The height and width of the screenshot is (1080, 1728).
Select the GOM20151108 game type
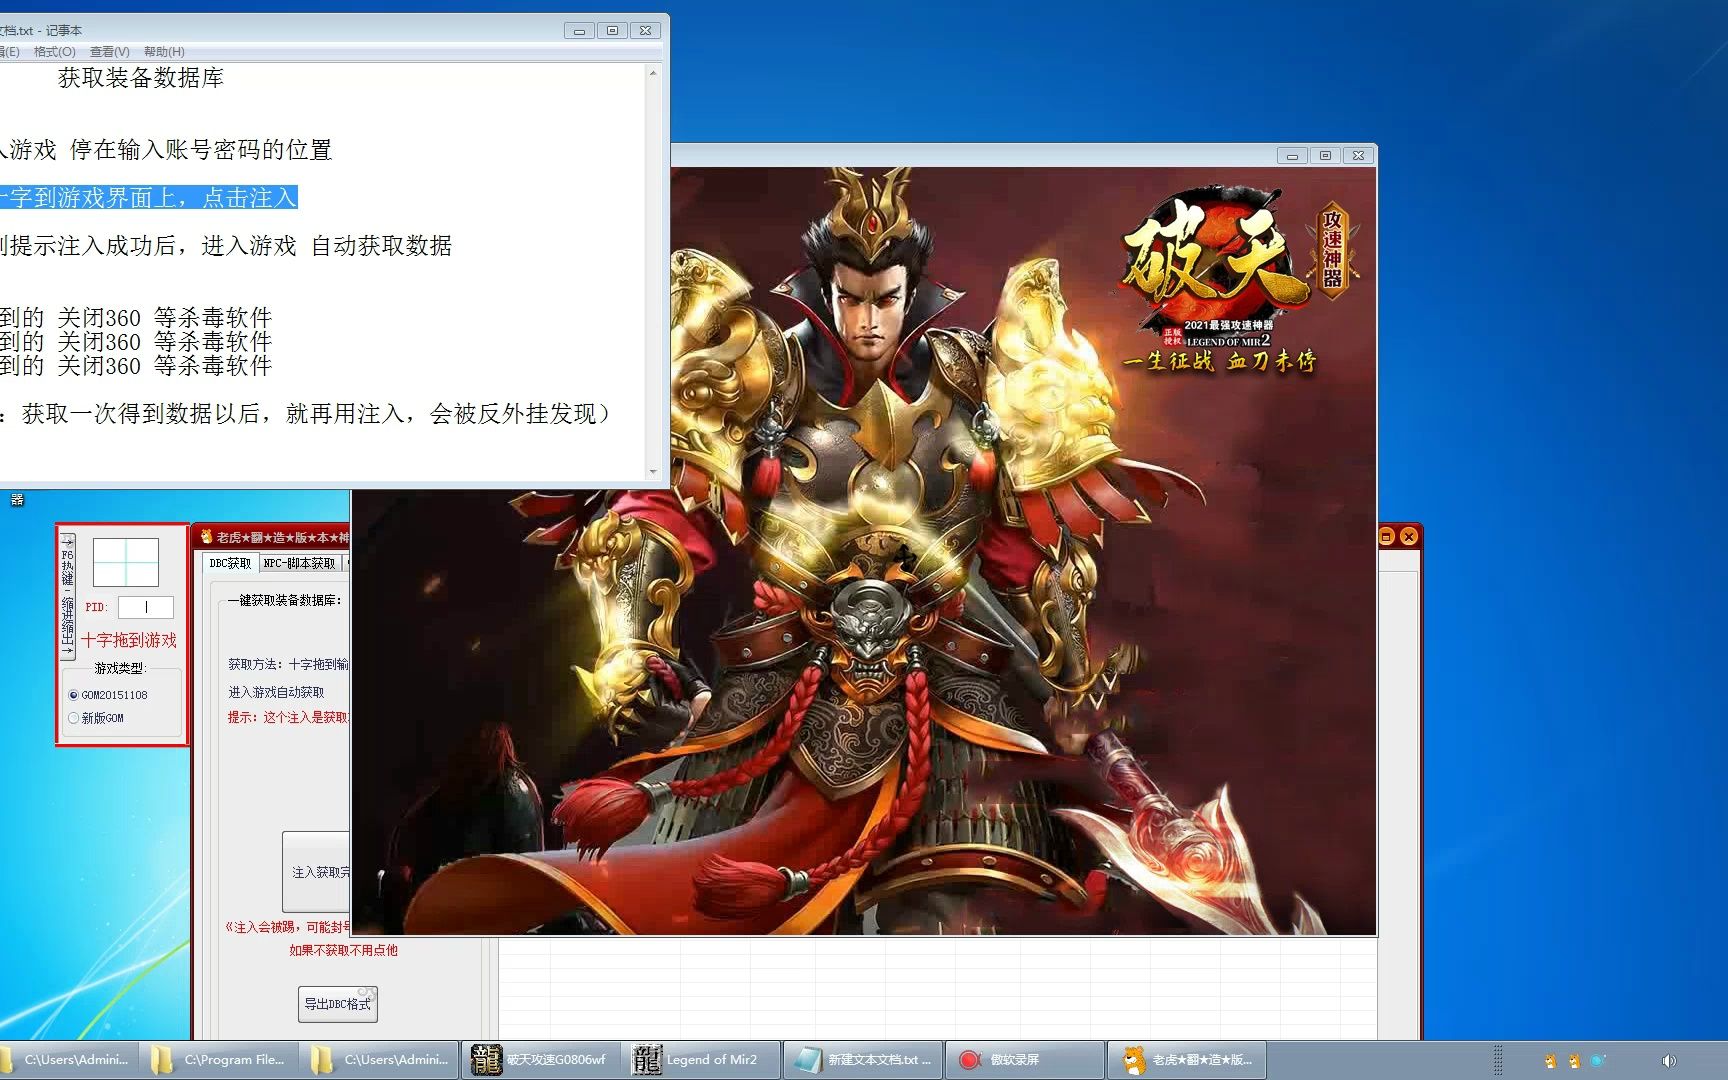108,695
